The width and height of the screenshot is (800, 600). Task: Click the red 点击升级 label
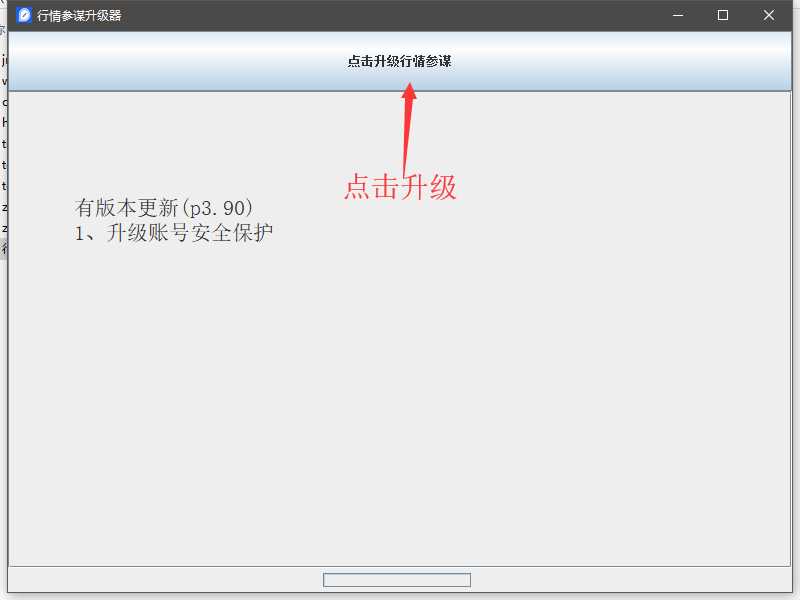[401, 187]
